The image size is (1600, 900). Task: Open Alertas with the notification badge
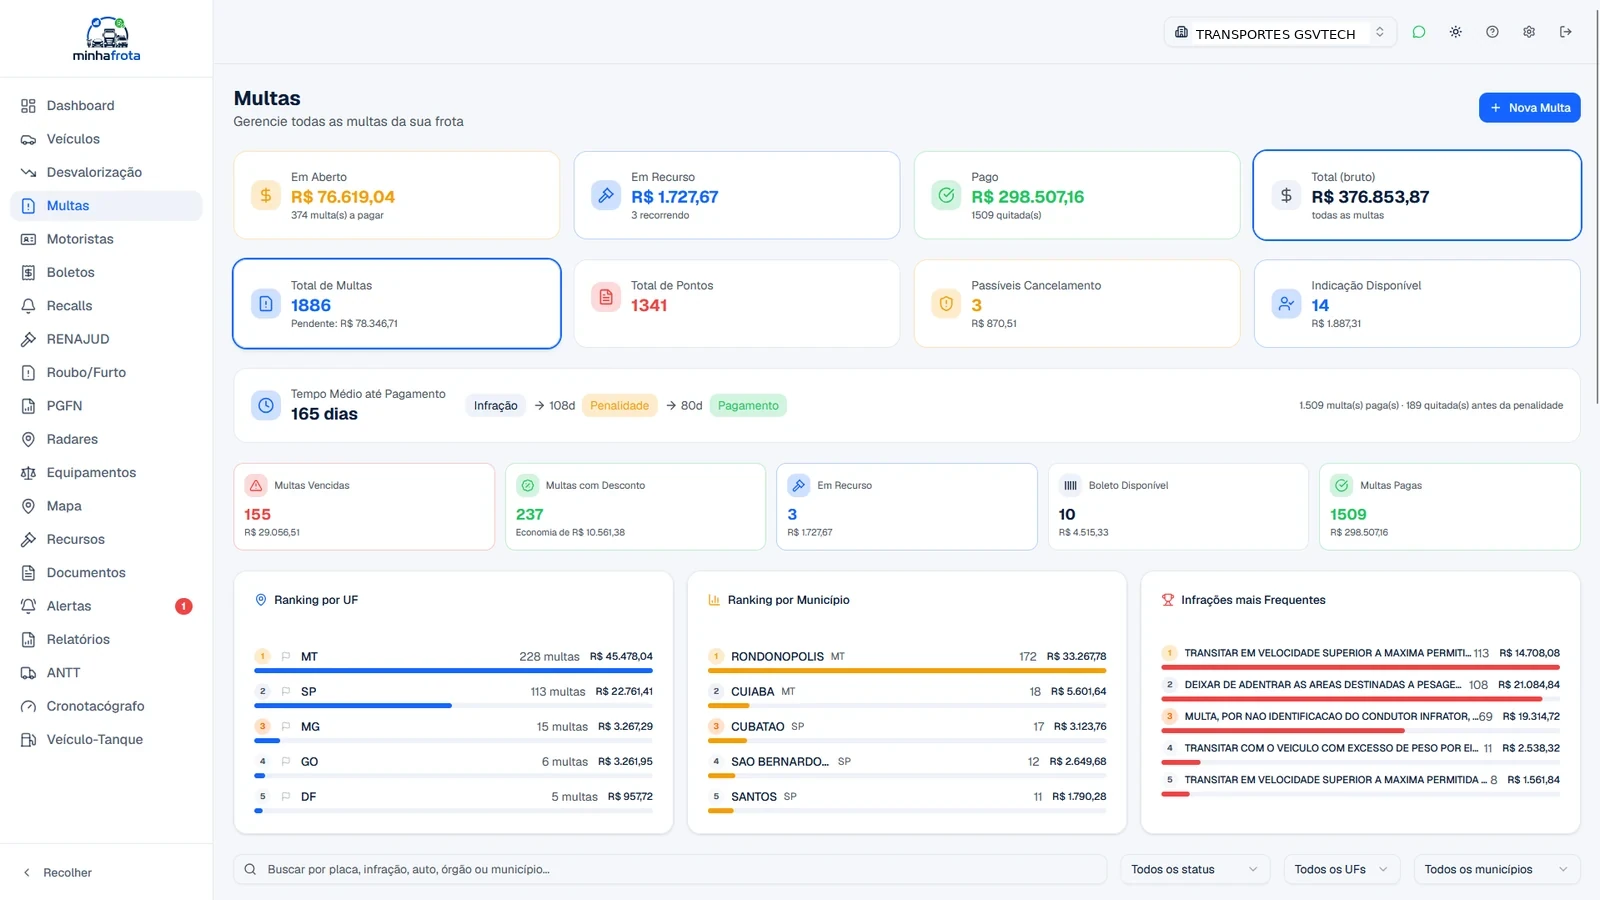coord(106,606)
